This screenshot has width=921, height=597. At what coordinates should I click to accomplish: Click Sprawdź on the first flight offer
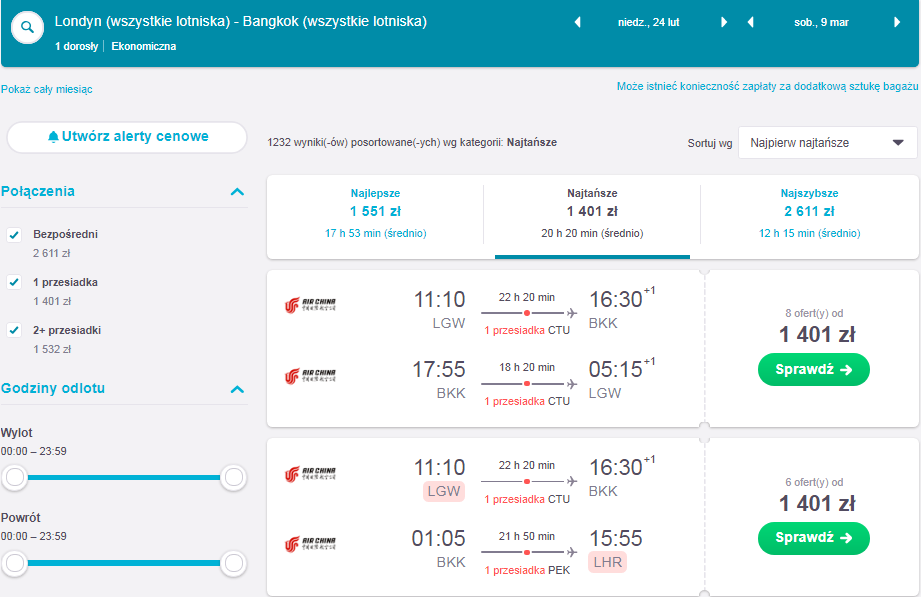(x=814, y=370)
